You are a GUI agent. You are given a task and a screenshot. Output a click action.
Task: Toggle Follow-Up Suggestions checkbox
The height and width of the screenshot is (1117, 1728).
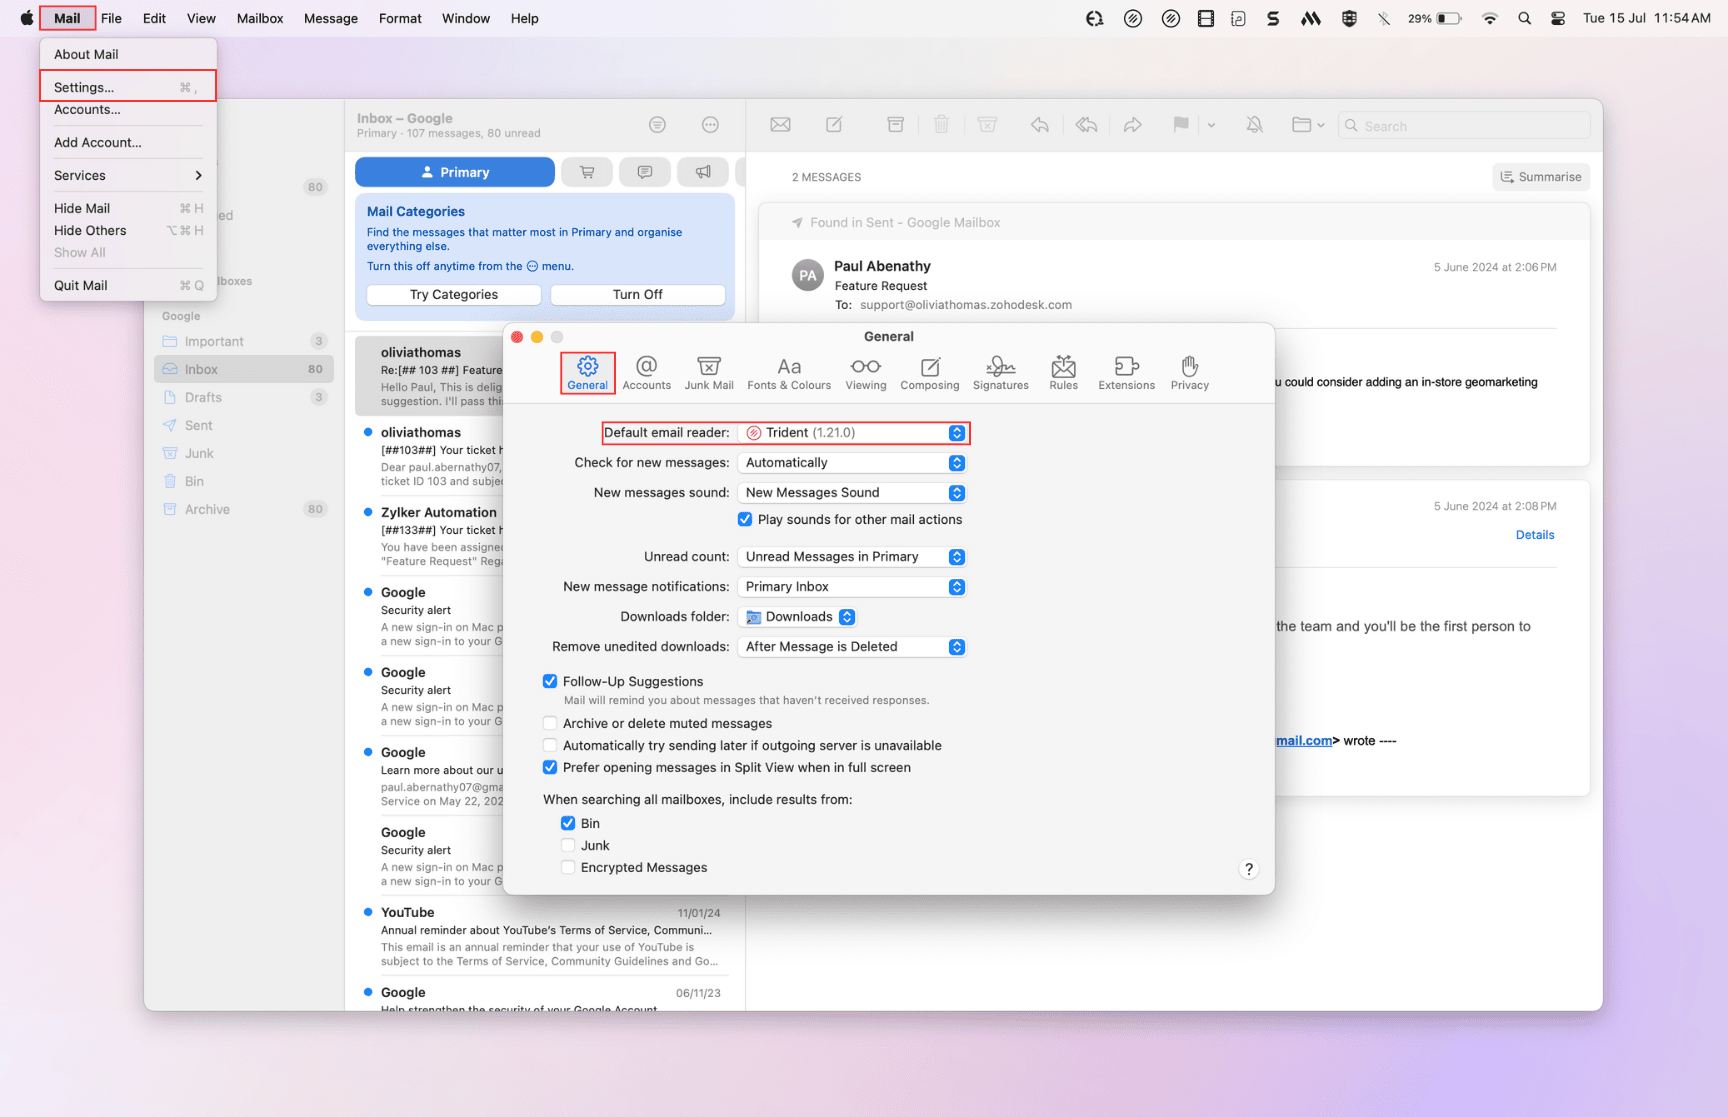550,682
